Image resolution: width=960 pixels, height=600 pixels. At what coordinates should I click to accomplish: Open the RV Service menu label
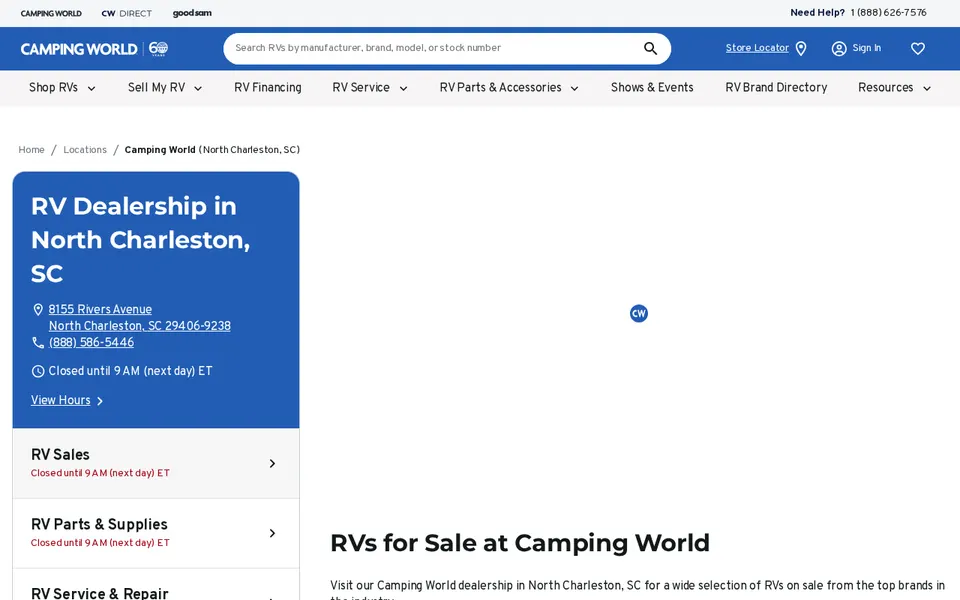361,88
